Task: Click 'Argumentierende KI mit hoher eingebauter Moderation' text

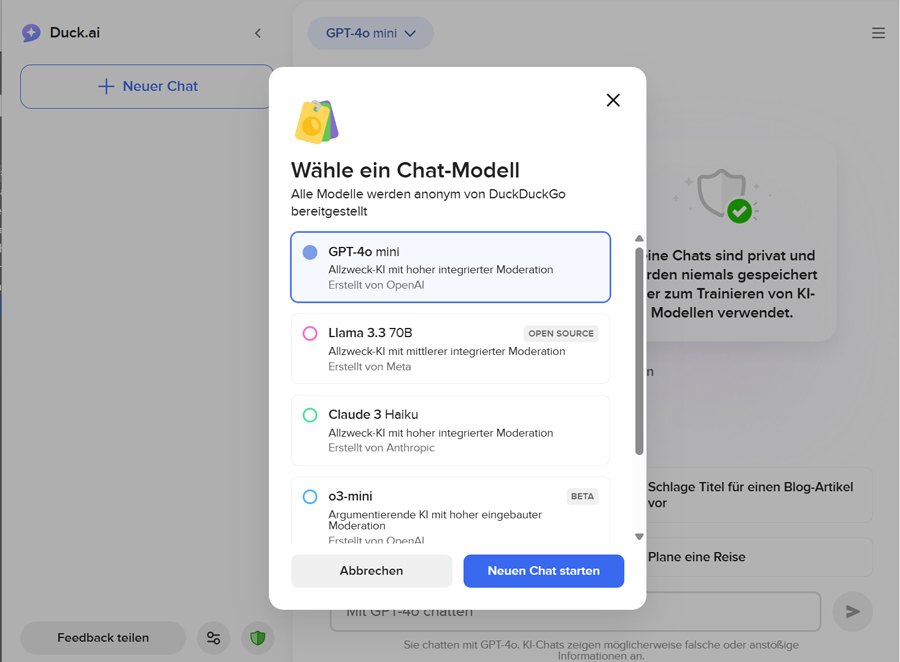Action: (435, 520)
